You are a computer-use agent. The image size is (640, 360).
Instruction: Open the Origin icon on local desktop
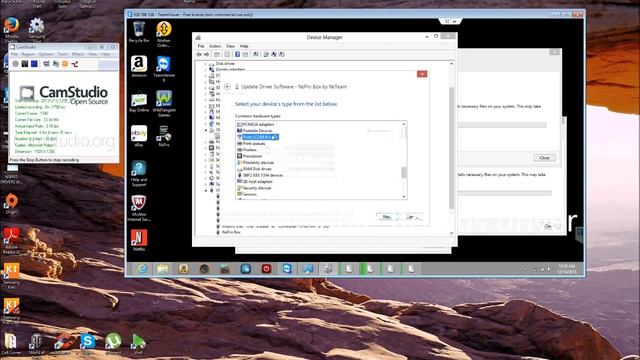[x=11, y=204]
